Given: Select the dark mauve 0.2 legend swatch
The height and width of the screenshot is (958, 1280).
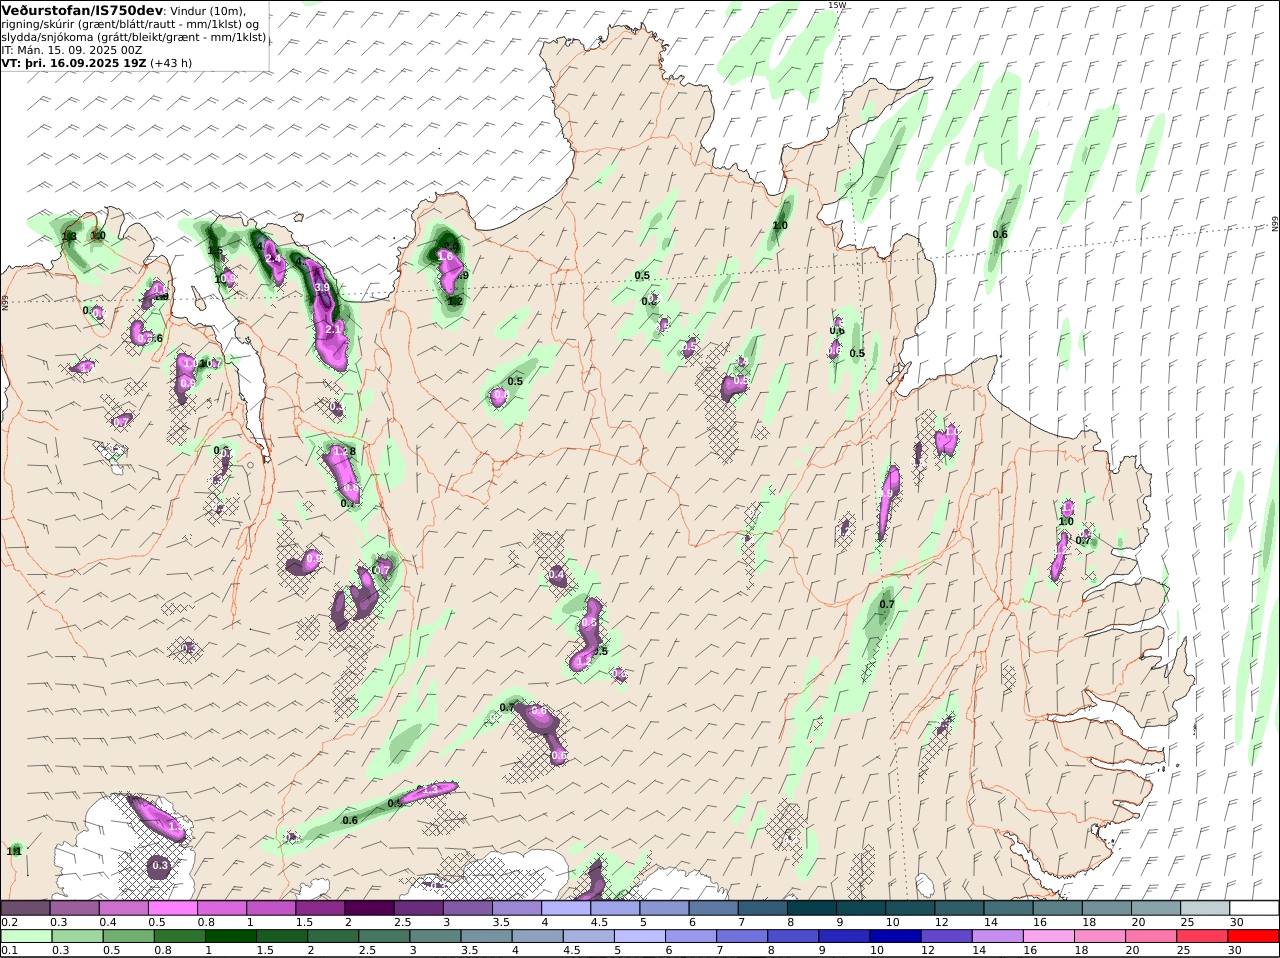Looking at the screenshot, I should (x=25, y=908).
